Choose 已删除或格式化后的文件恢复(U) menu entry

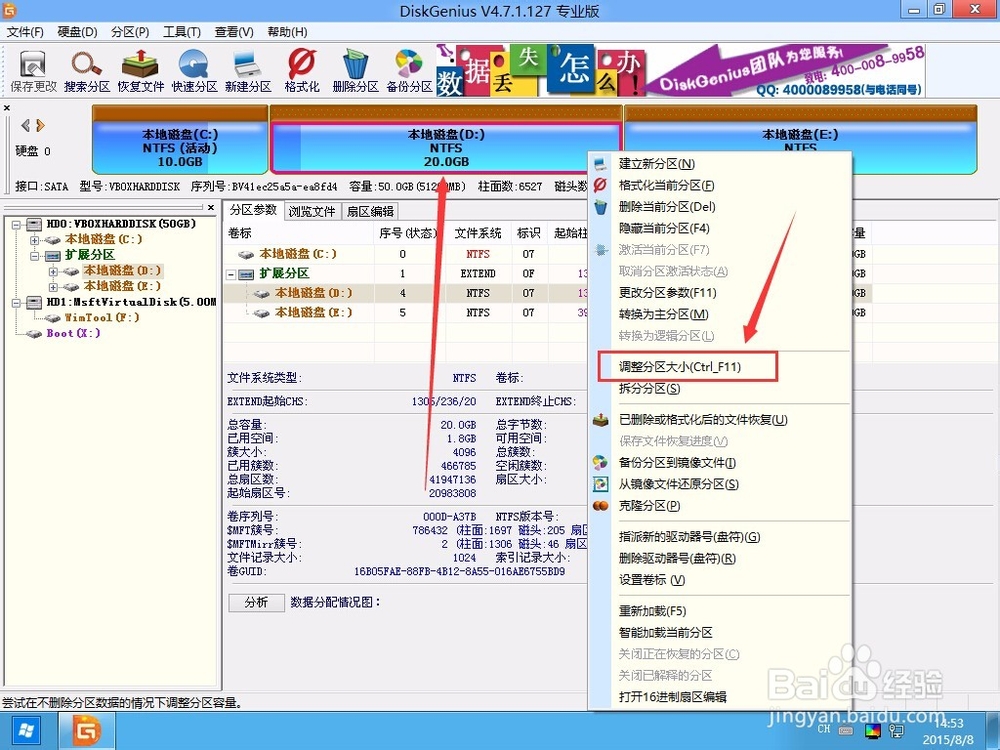pos(719,420)
